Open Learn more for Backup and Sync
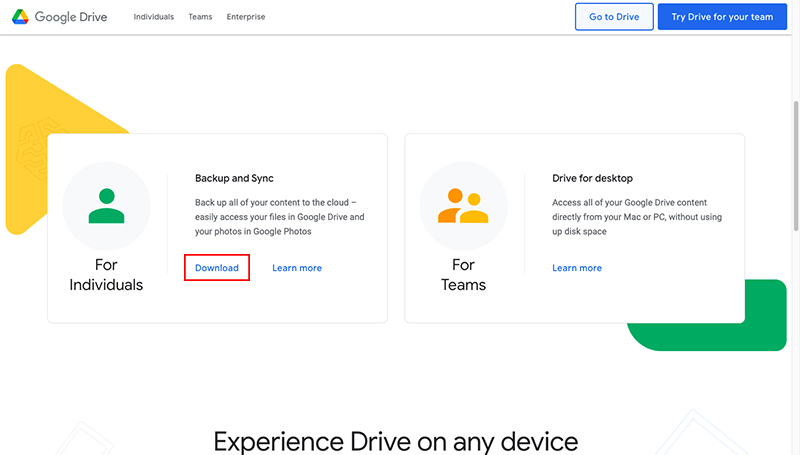 click(x=297, y=268)
